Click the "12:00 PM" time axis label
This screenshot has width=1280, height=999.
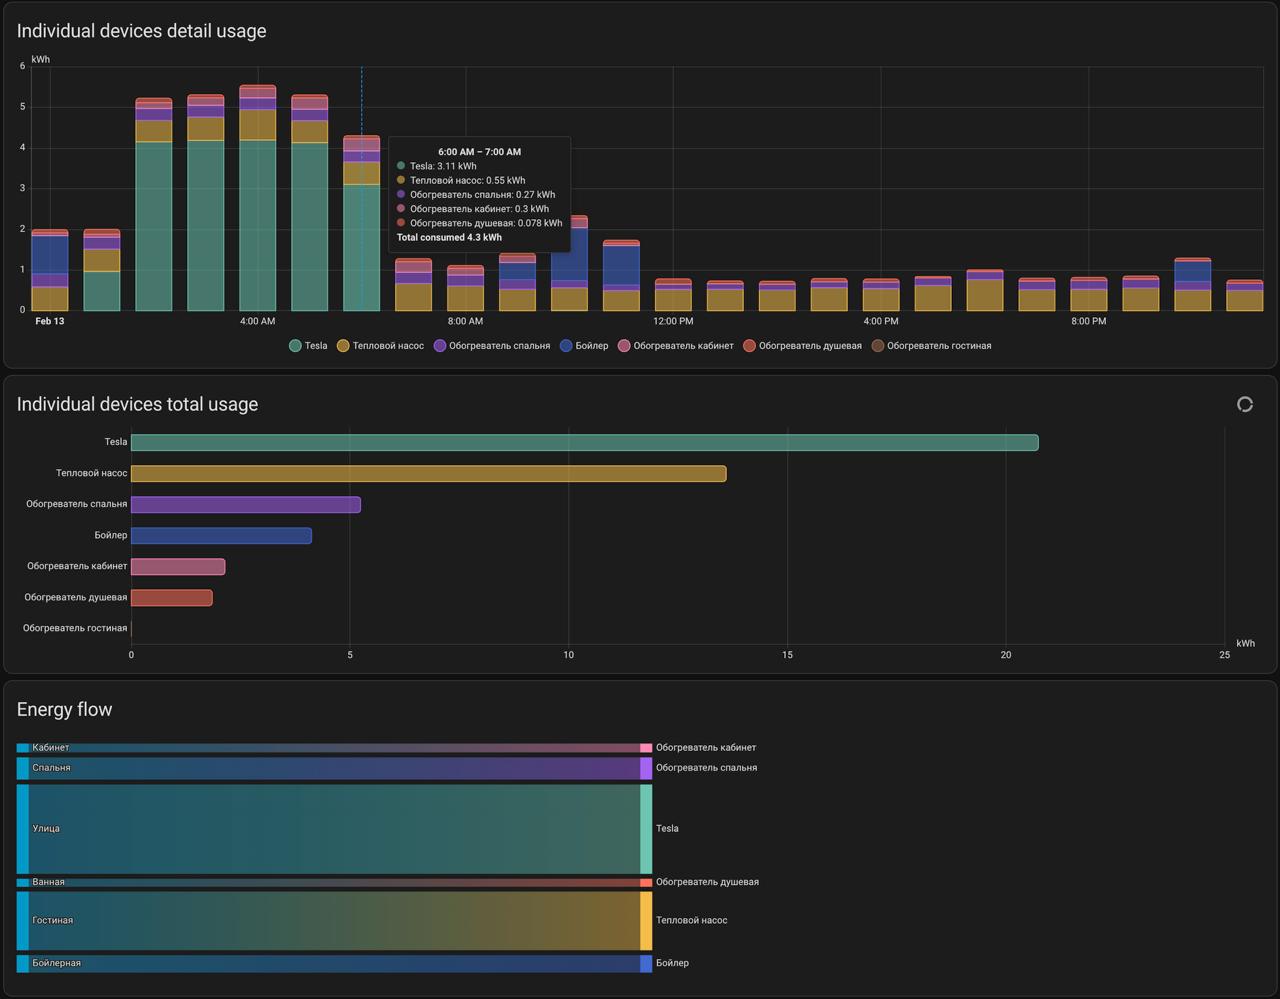(673, 321)
